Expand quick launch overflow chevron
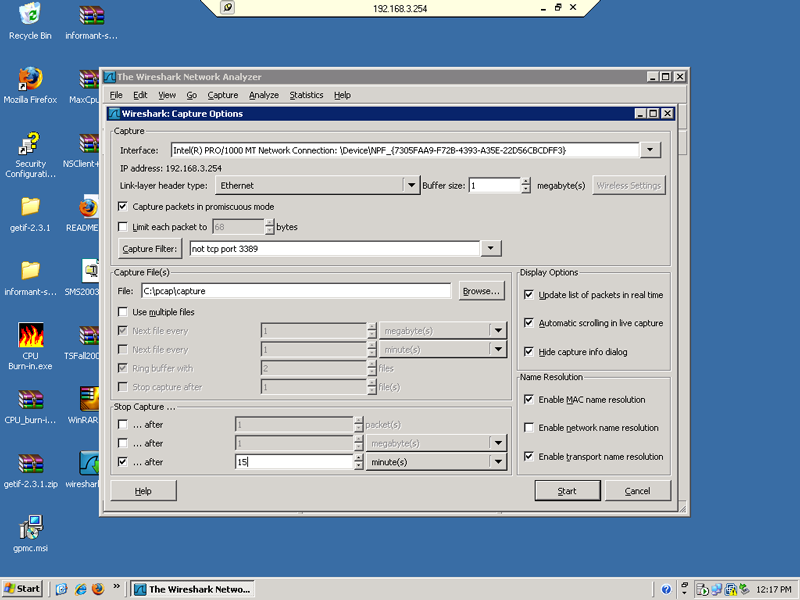 pyautogui.click(x=116, y=586)
